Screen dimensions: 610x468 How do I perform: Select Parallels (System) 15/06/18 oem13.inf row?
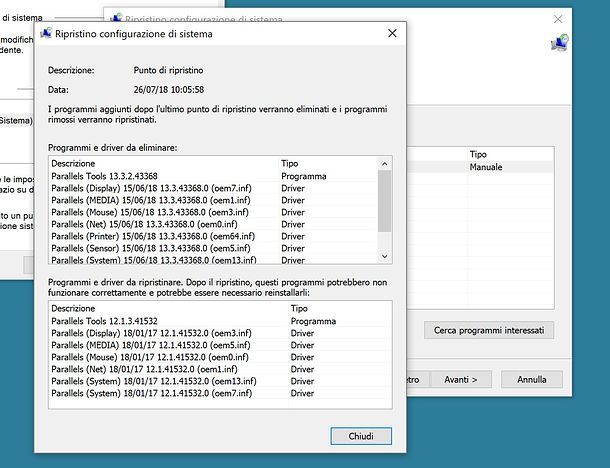tap(214, 260)
